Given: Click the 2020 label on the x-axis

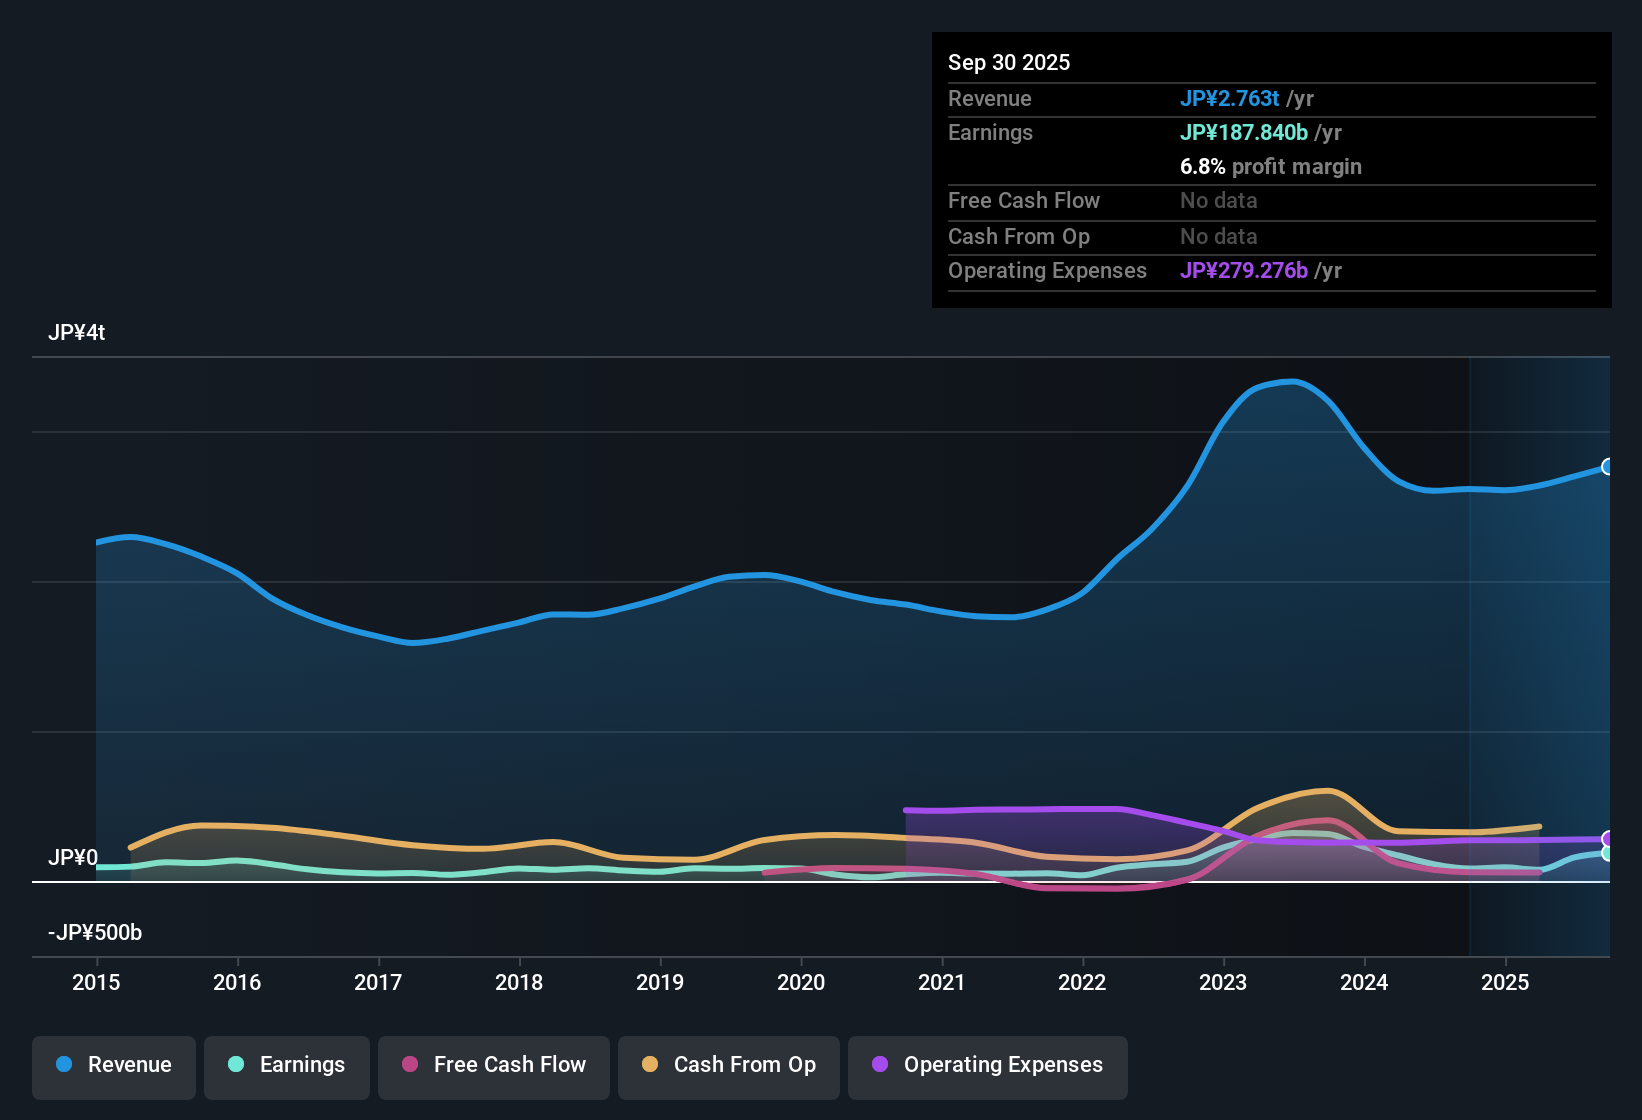Looking at the screenshot, I should [801, 982].
